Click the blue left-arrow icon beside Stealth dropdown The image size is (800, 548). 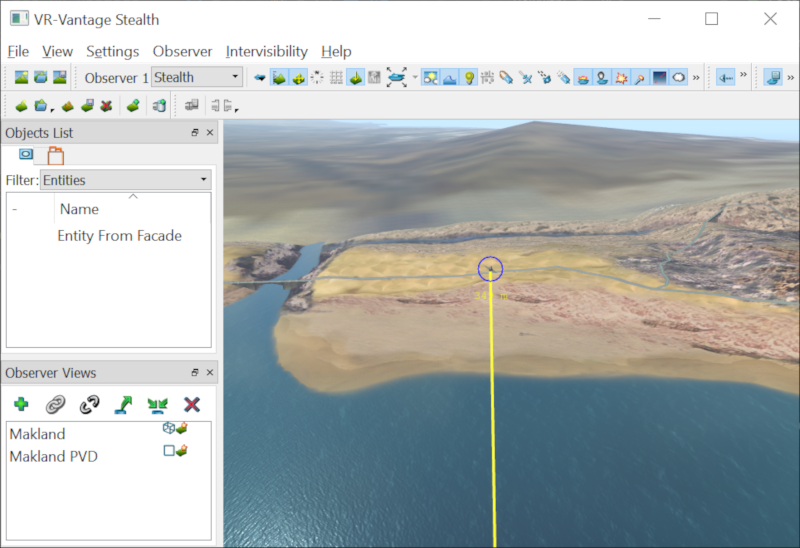260,78
